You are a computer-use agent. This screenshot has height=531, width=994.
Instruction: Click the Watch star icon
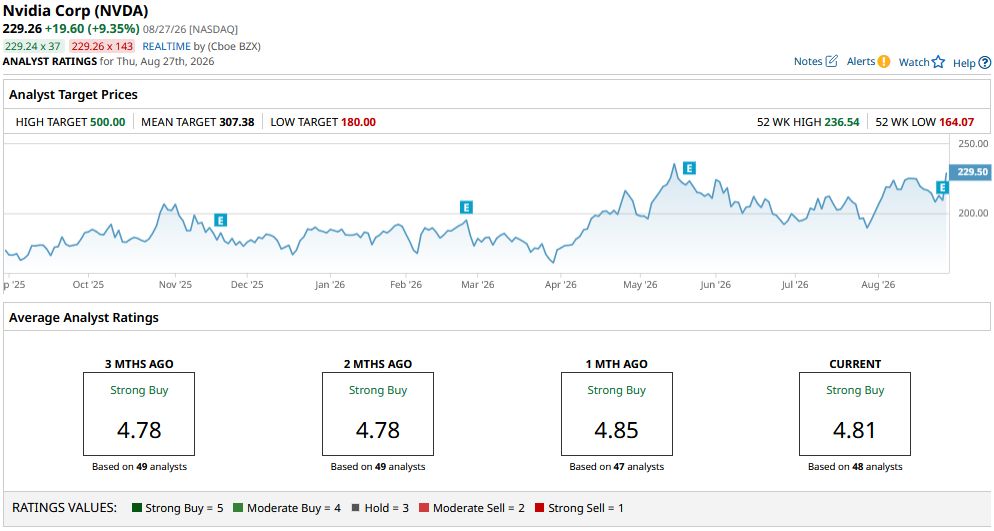click(x=938, y=61)
